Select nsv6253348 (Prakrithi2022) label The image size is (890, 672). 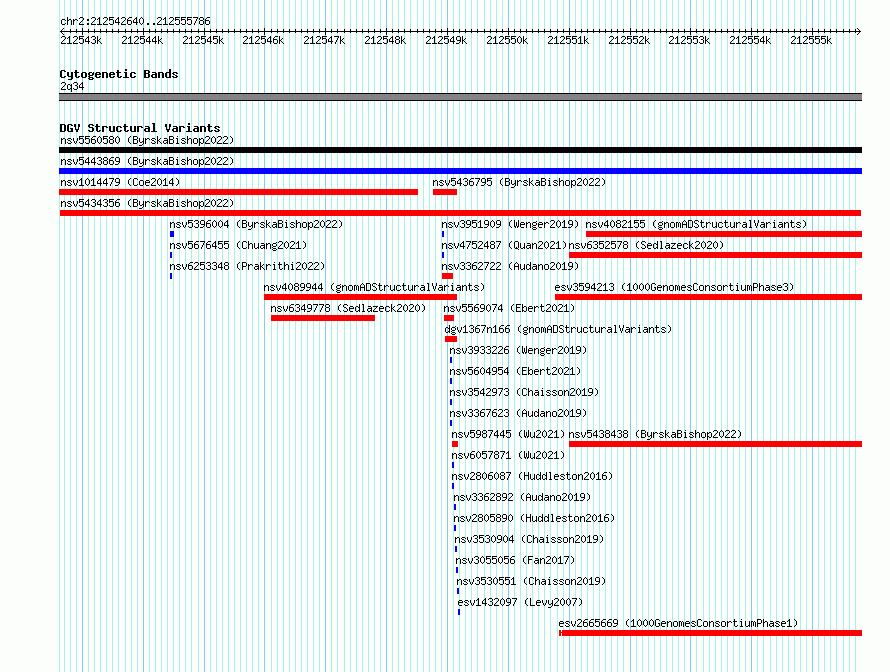247,266
